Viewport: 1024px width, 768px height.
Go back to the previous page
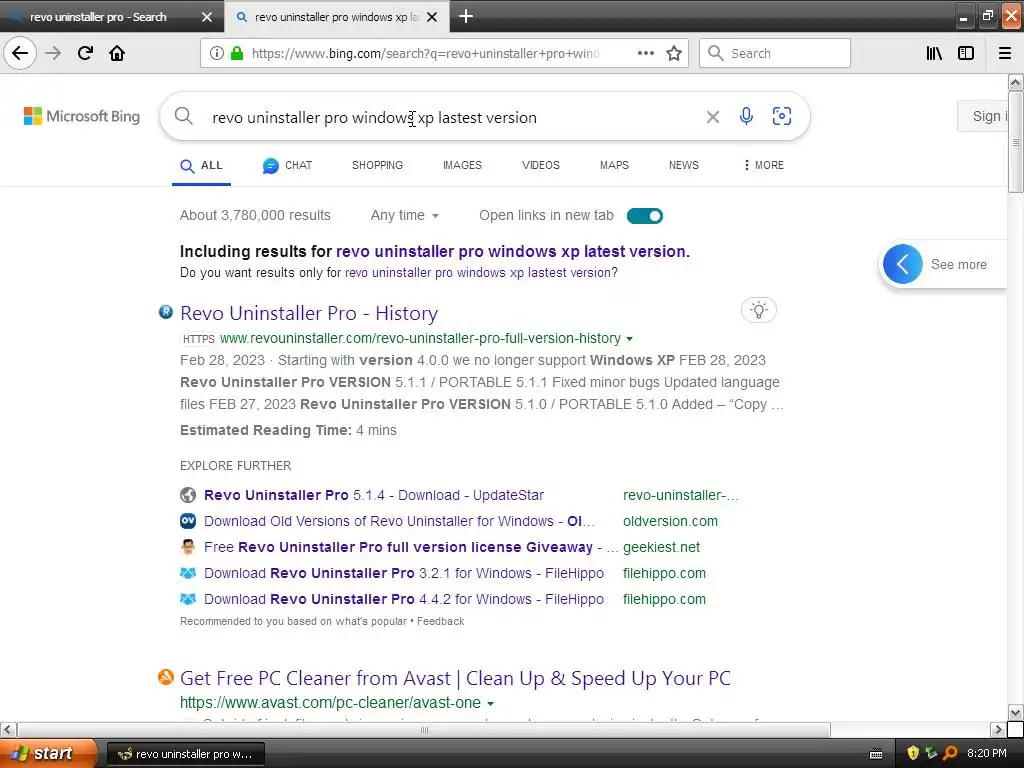[20, 53]
